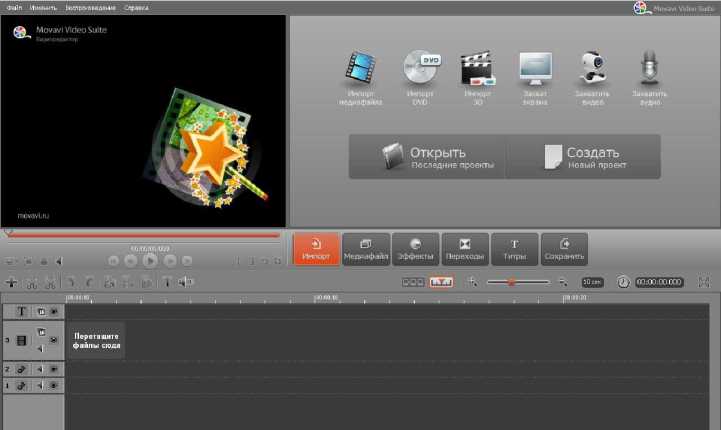
Task: Switch to the Импорт tab
Action: point(316,249)
